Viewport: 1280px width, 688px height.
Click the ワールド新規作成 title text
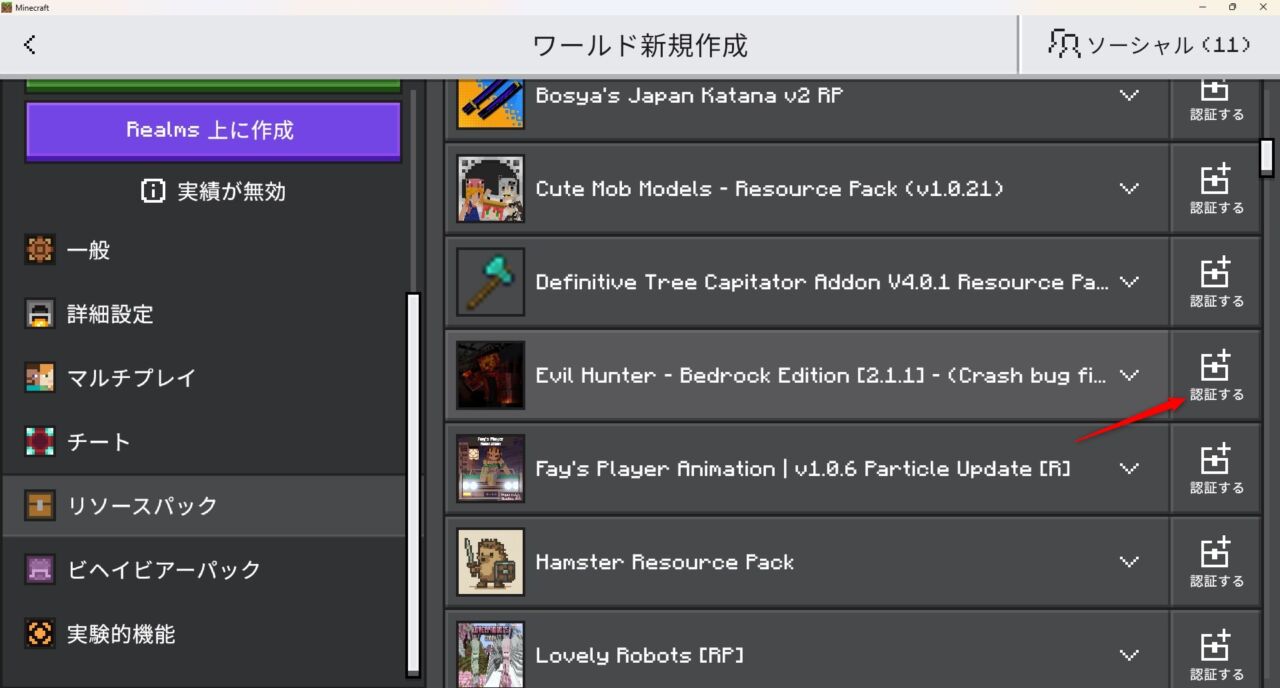pyautogui.click(x=640, y=45)
